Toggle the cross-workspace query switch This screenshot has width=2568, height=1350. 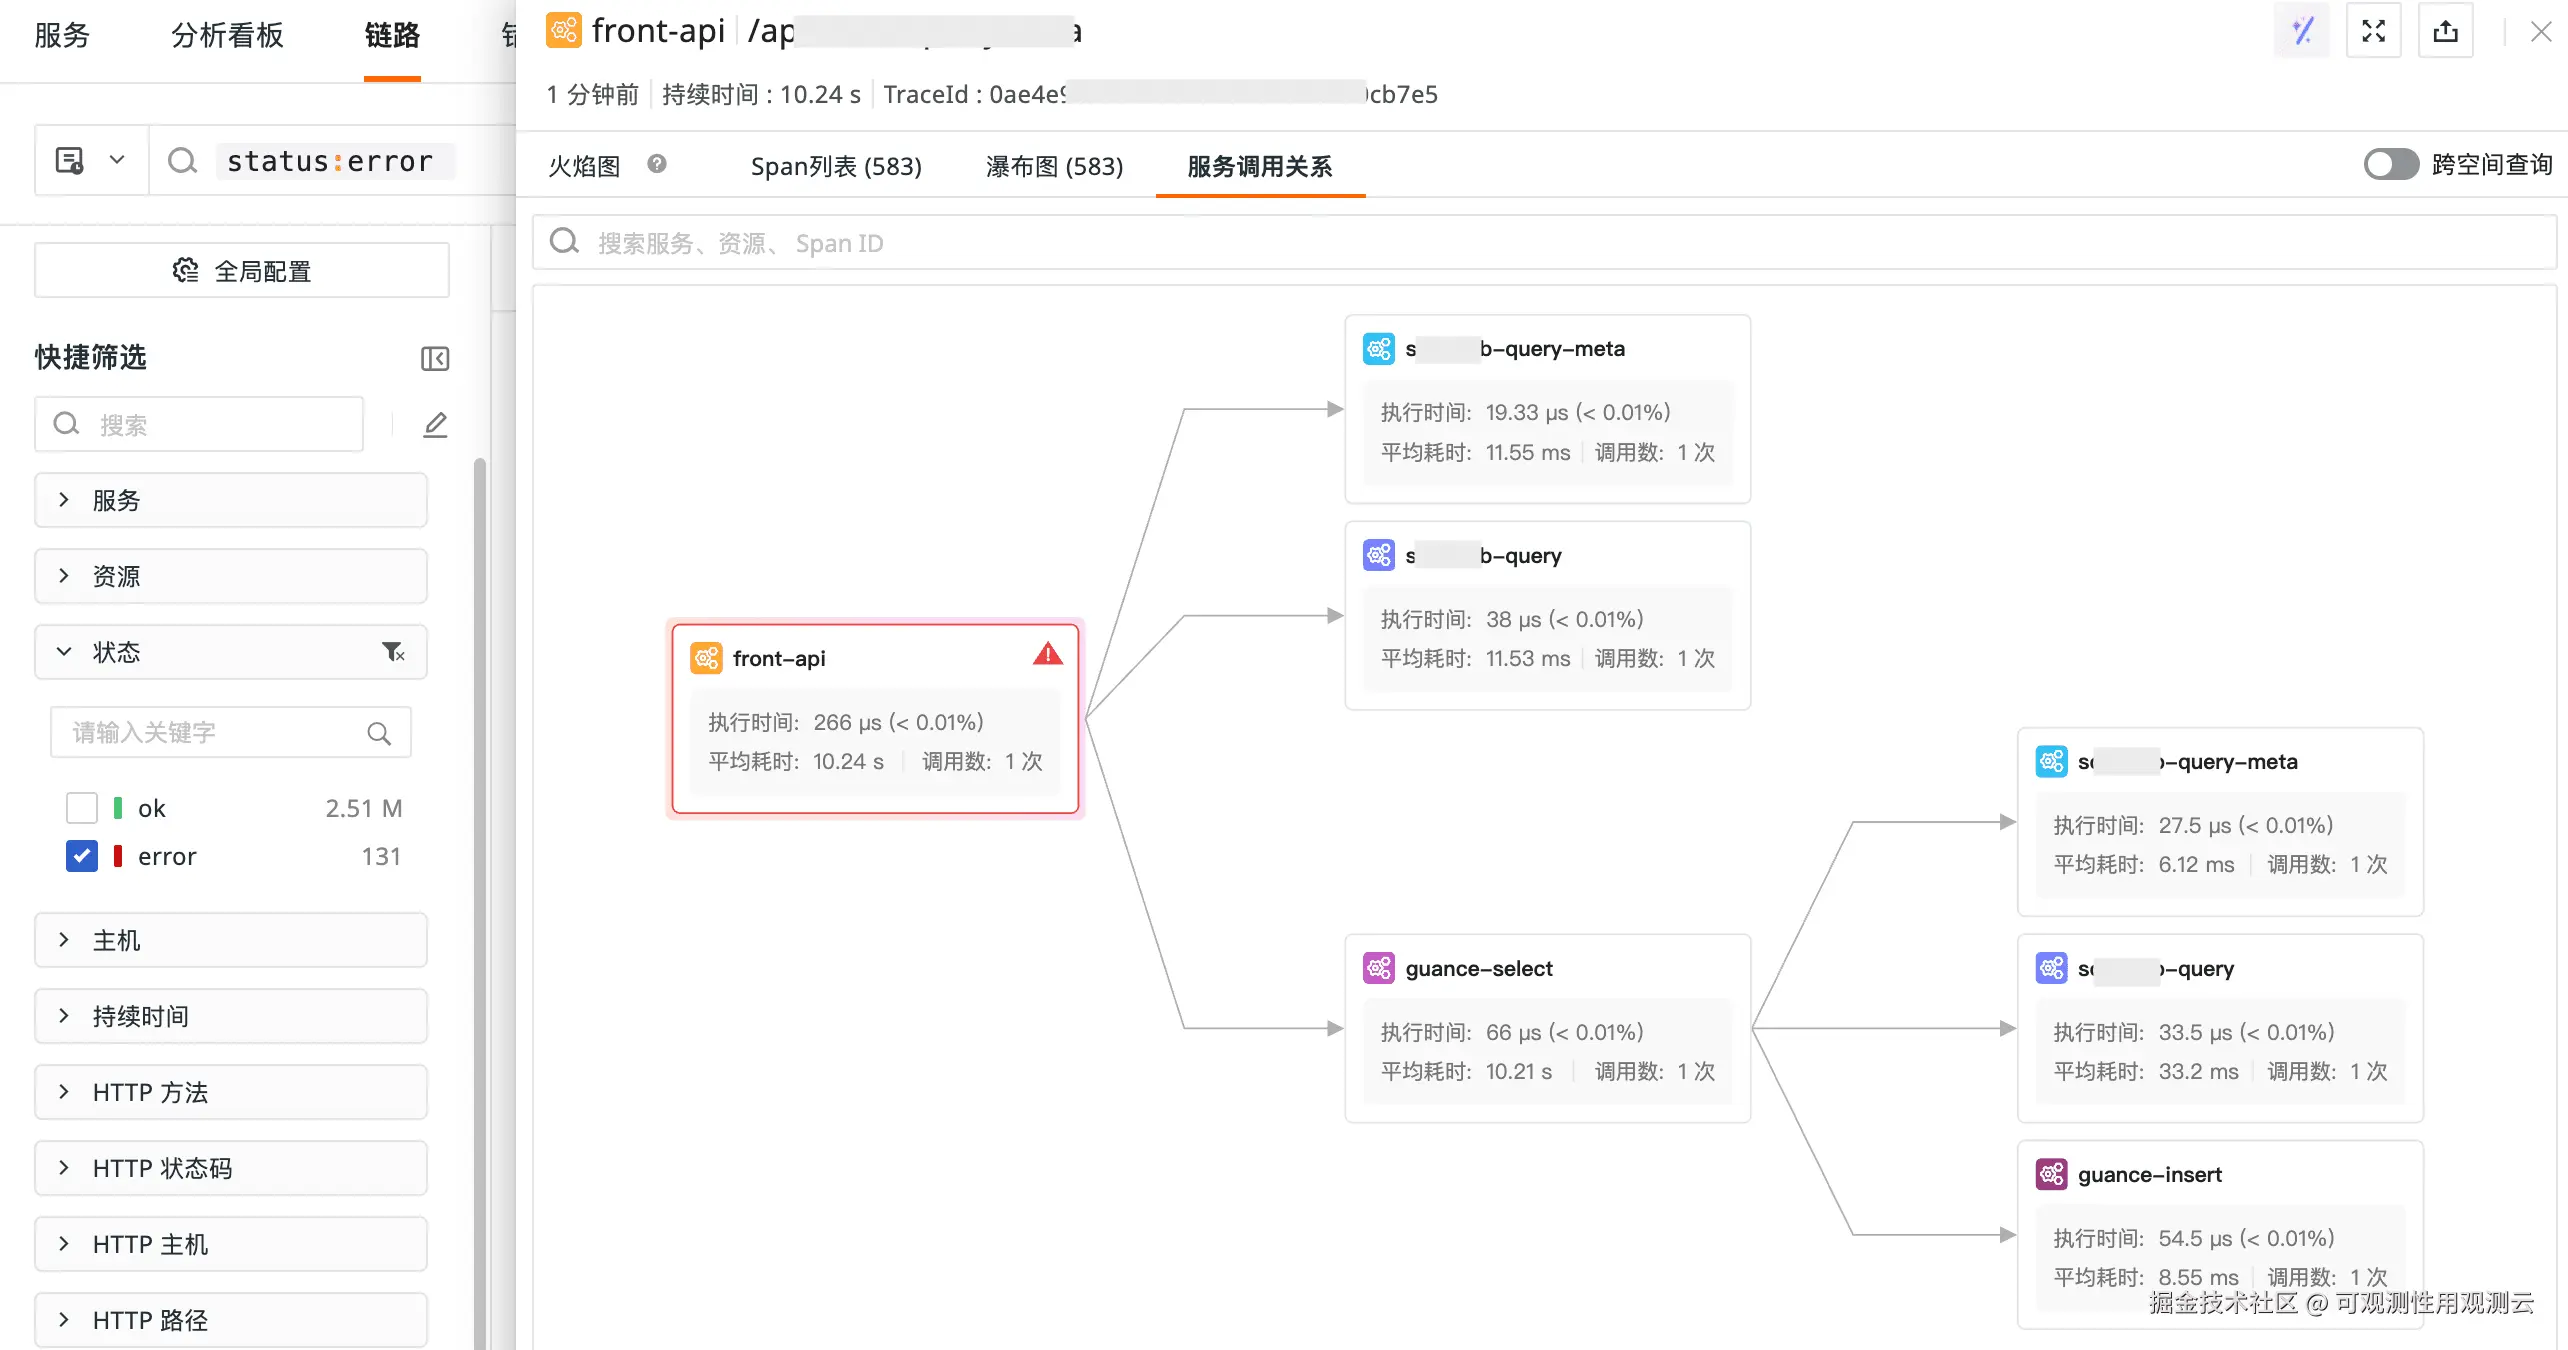[x=2391, y=164]
